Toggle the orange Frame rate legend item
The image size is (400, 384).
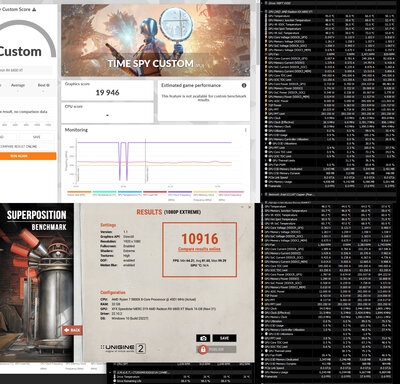(79, 193)
